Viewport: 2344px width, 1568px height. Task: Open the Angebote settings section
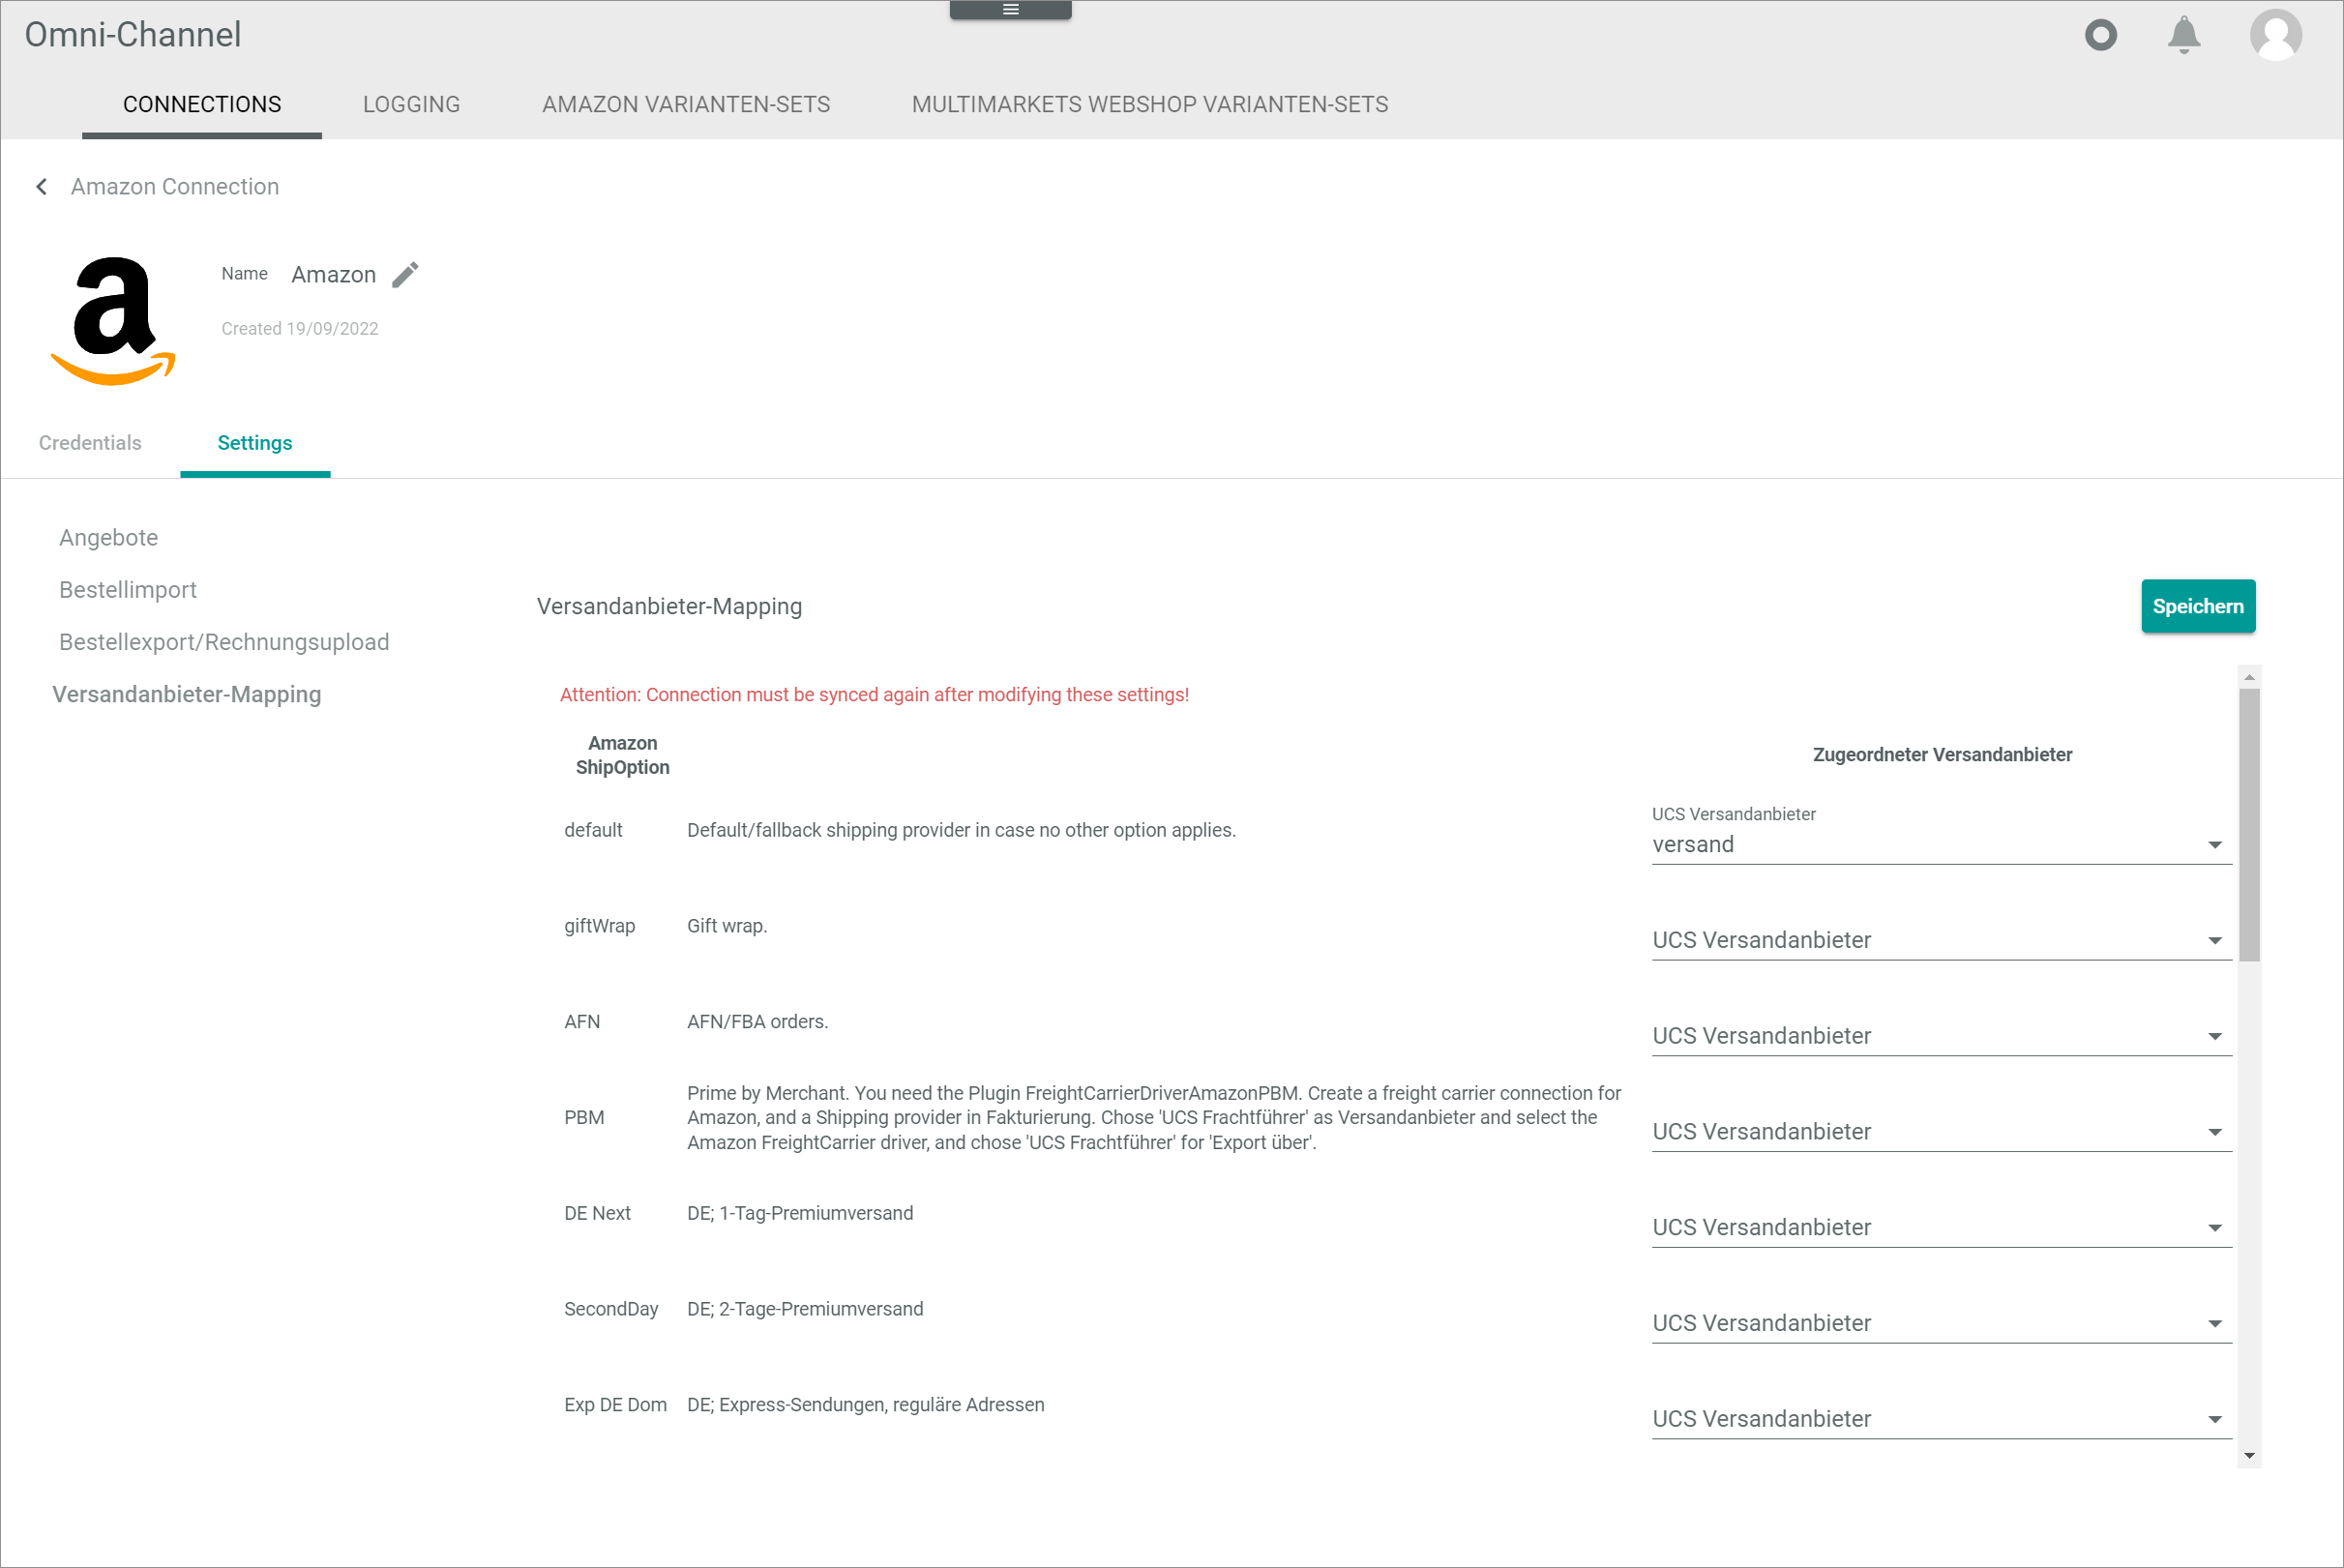point(109,538)
